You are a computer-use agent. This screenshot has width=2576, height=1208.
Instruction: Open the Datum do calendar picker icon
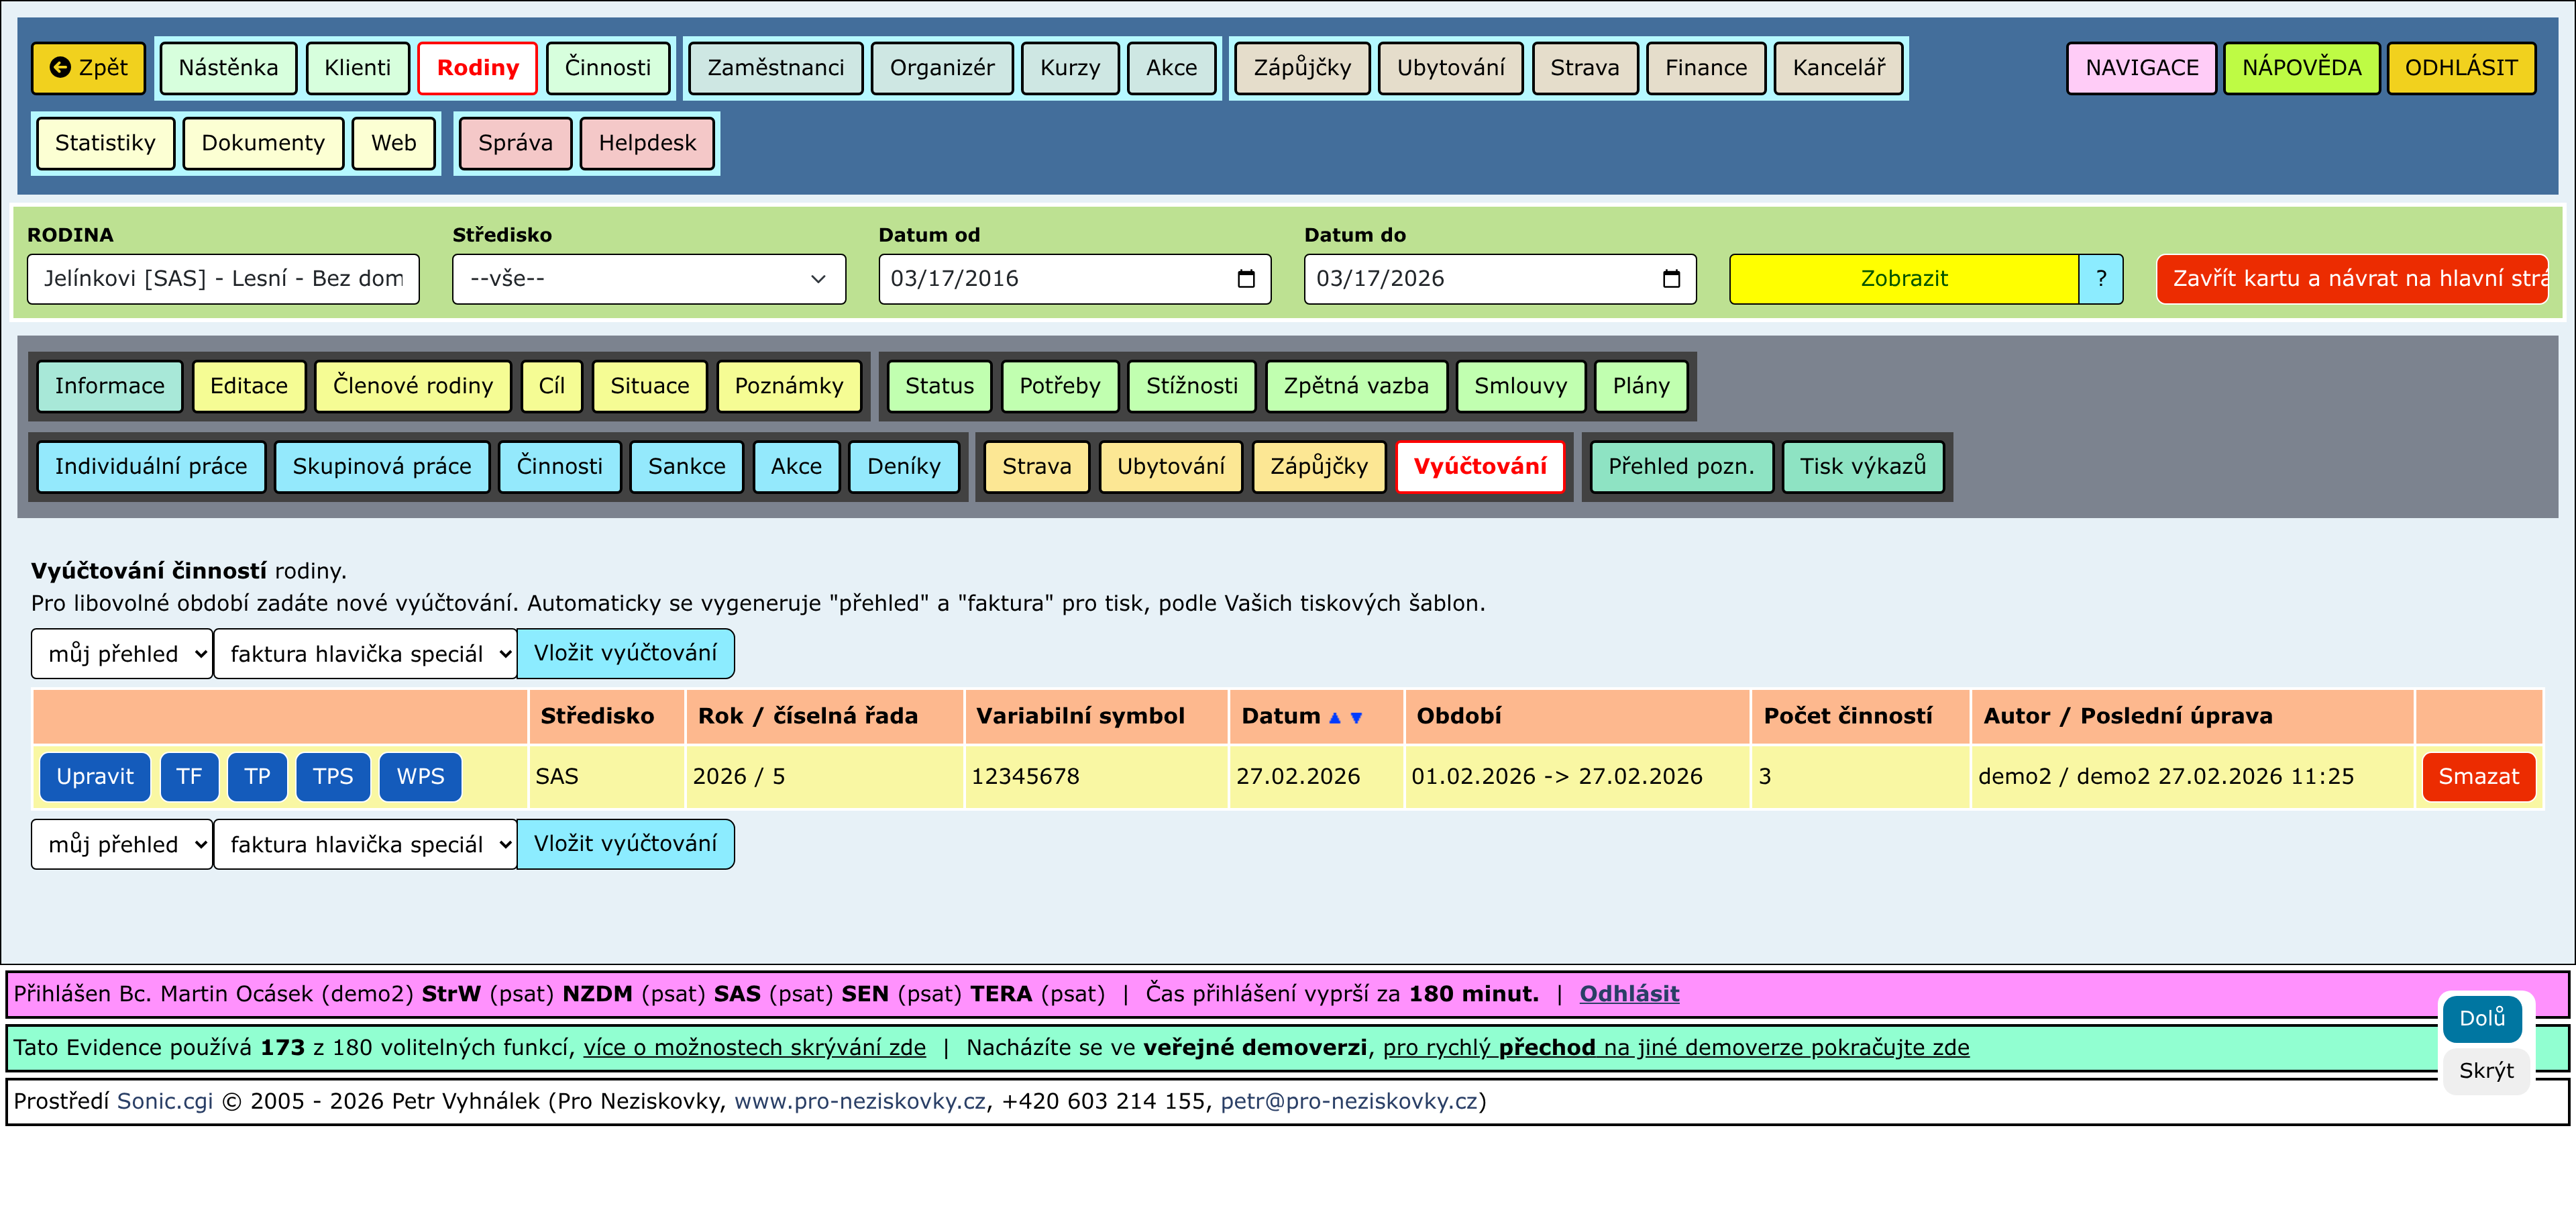point(1670,279)
